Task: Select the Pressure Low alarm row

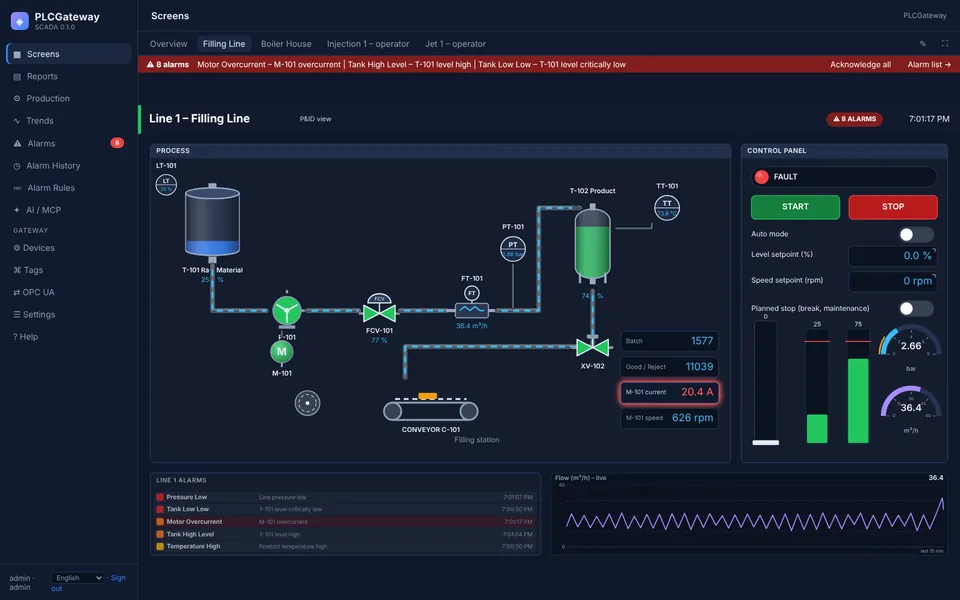Action: point(345,497)
